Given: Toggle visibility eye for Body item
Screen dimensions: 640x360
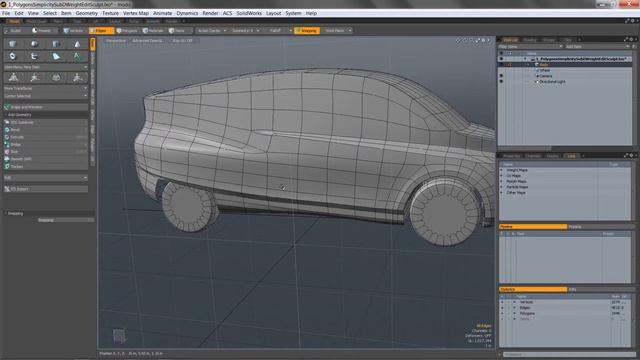Looking at the screenshot, I should tap(501, 64).
